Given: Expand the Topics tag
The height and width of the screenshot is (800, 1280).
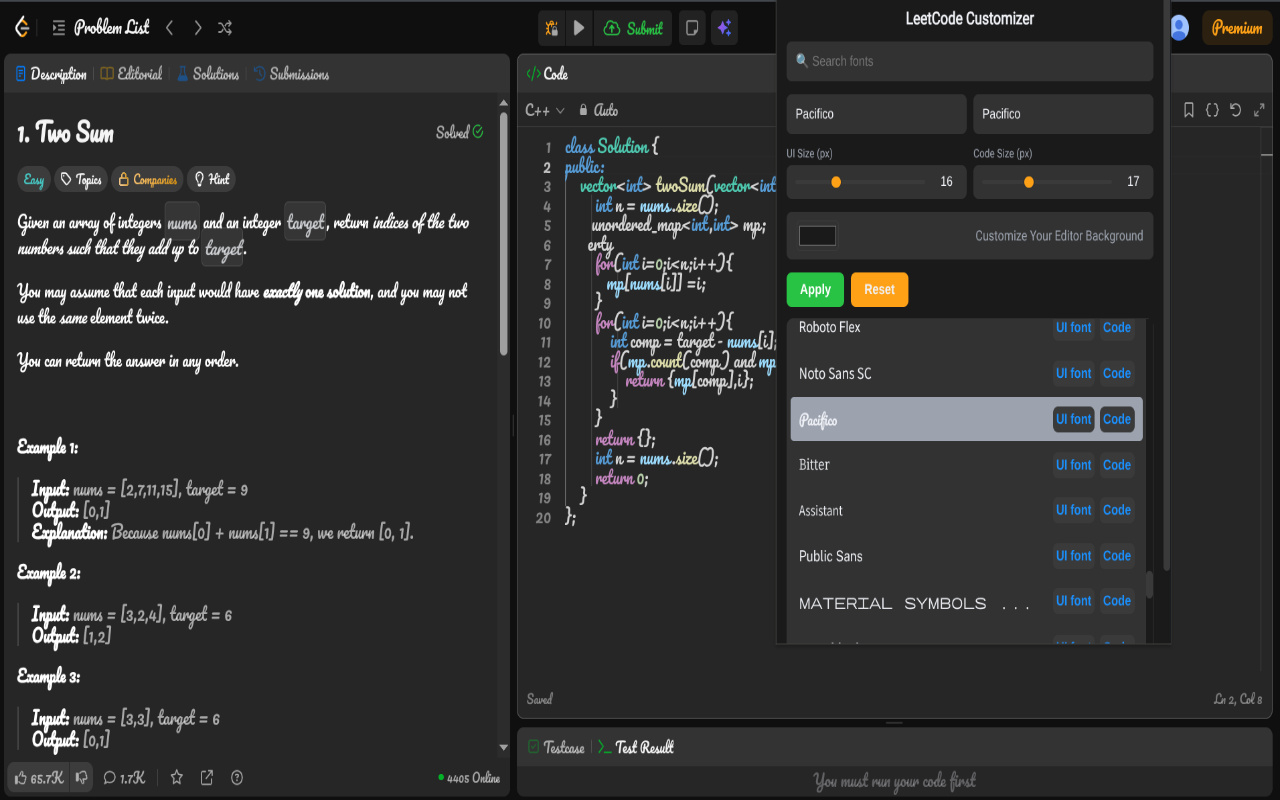Looking at the screenshot, I should (x=81, y=180).
